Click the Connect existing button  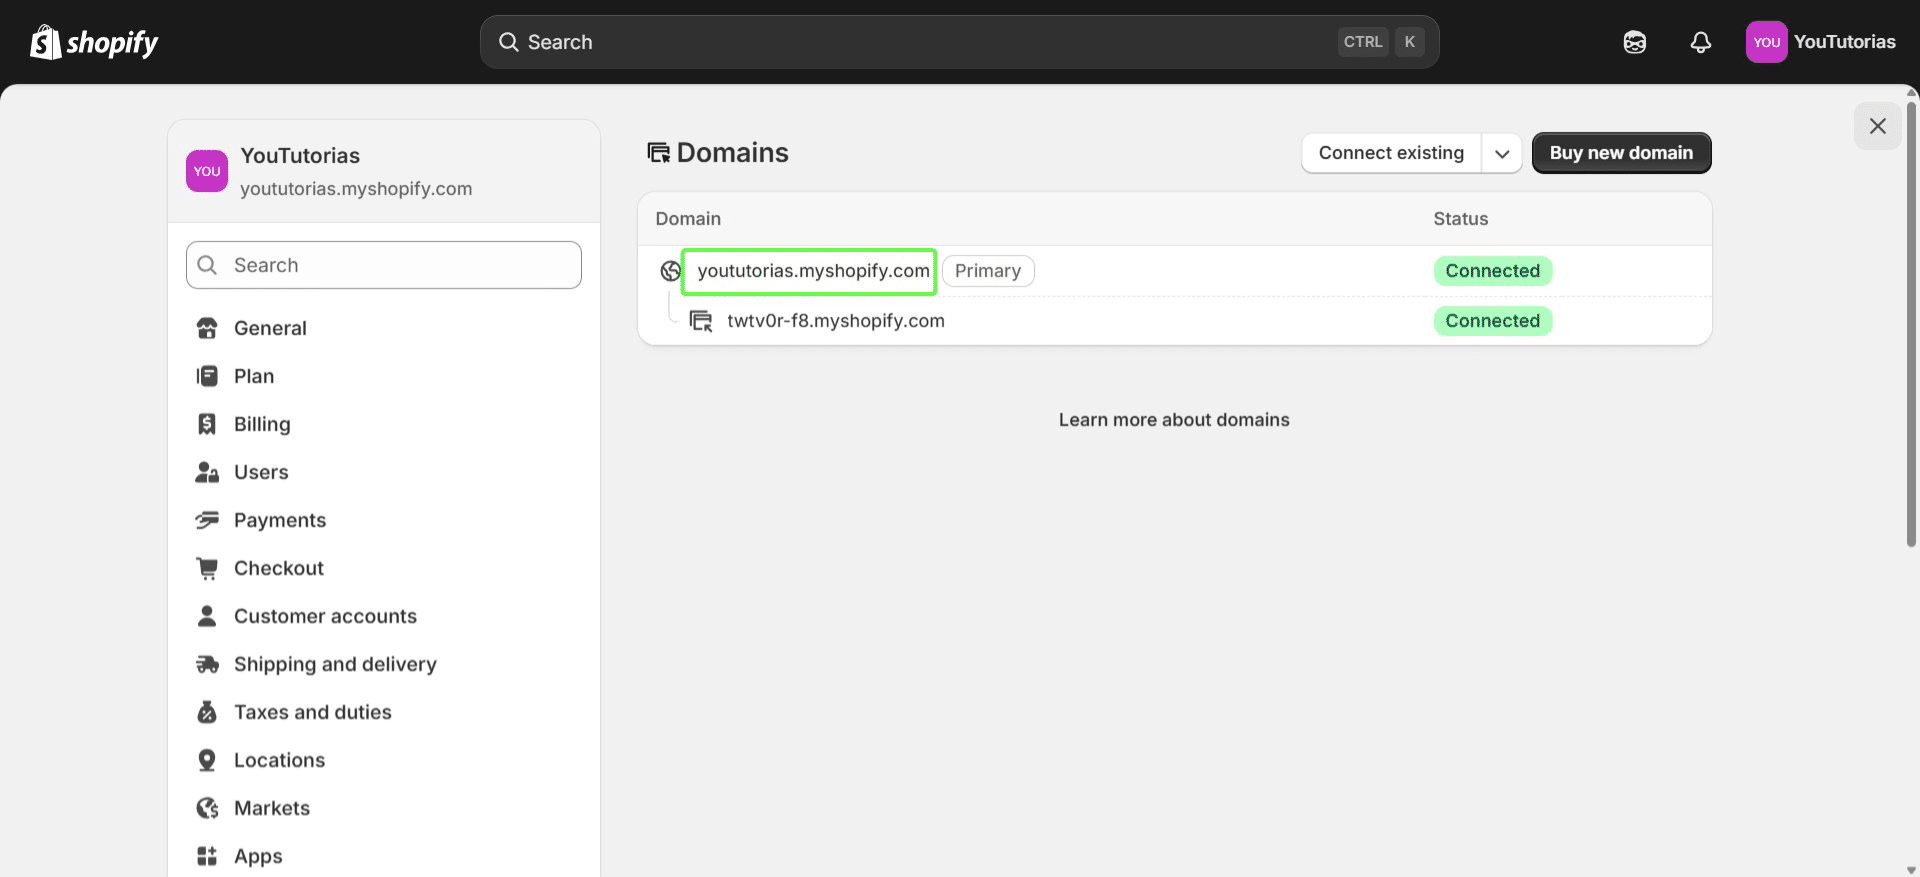click(1391, 153)
